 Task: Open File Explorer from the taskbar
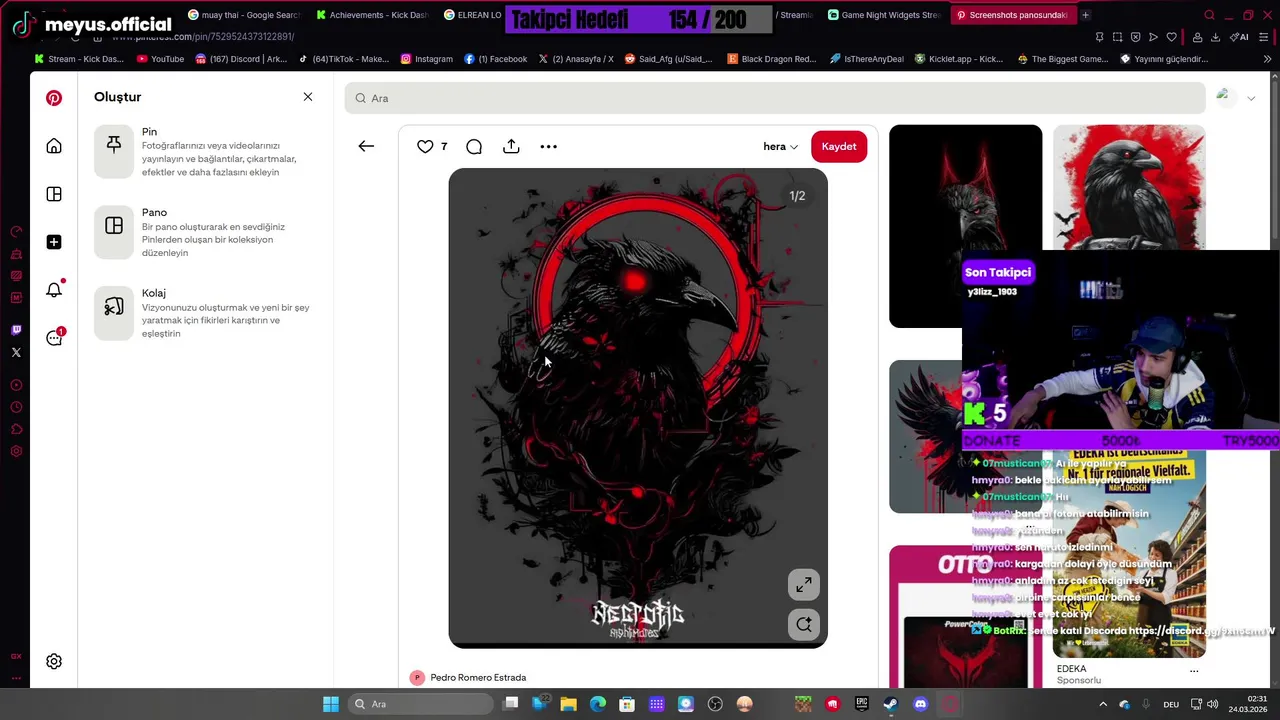click(x=568, y=704)
